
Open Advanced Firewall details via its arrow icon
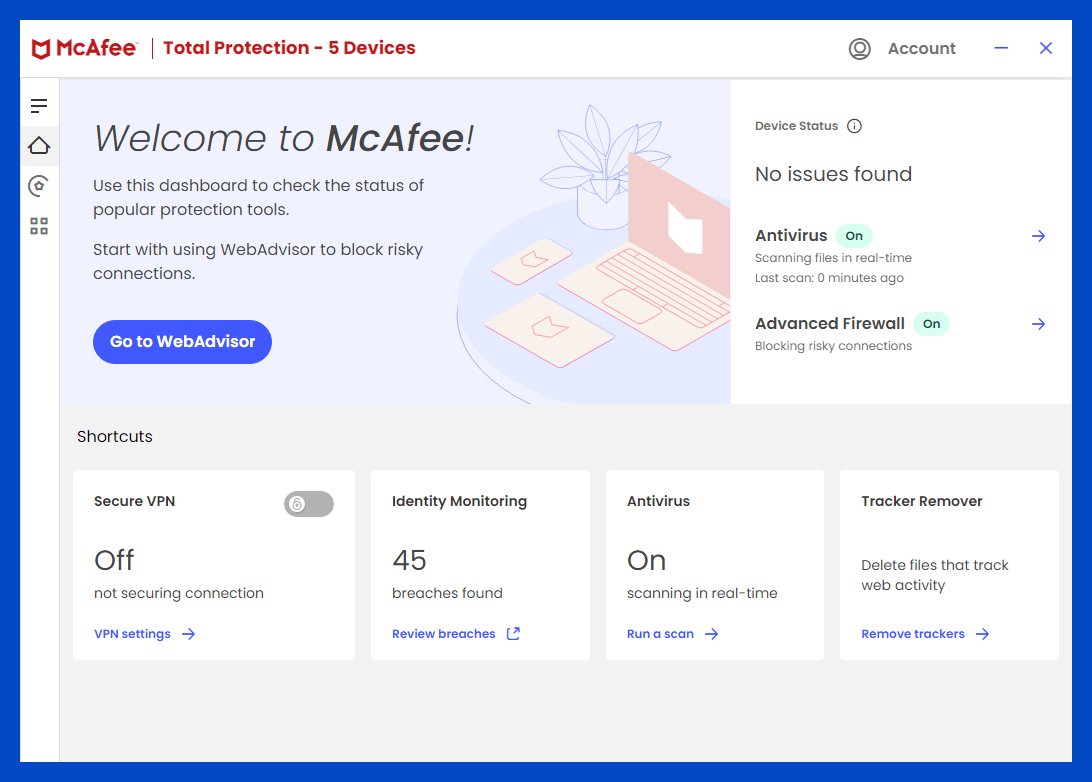pos(1038,323)
